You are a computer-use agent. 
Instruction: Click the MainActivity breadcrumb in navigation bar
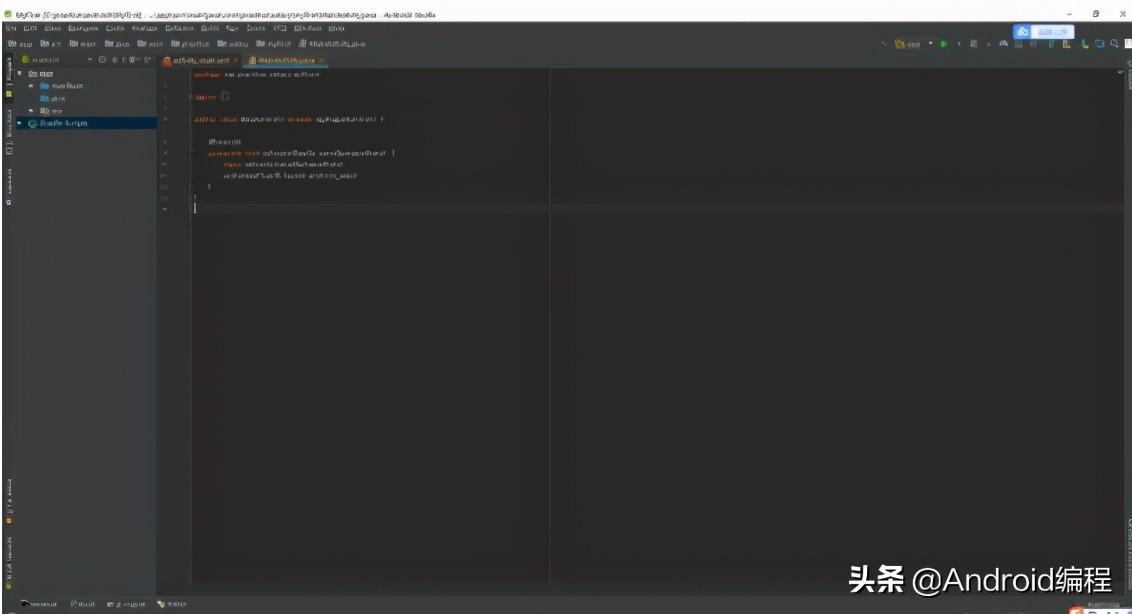click(x=332, y=44)
